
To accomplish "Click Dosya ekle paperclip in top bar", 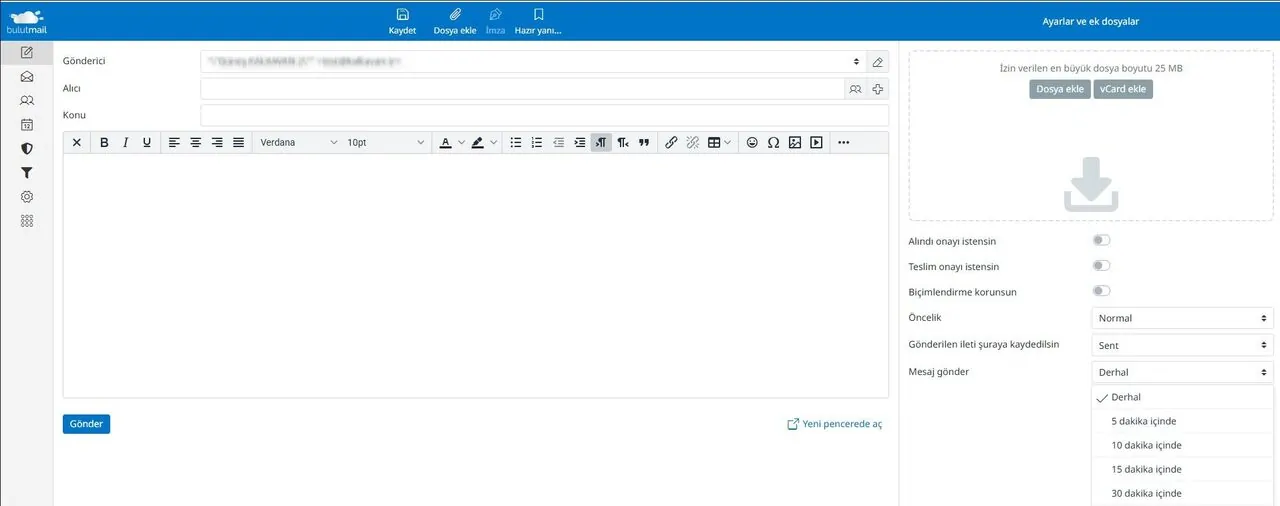I will coord(455,15).
